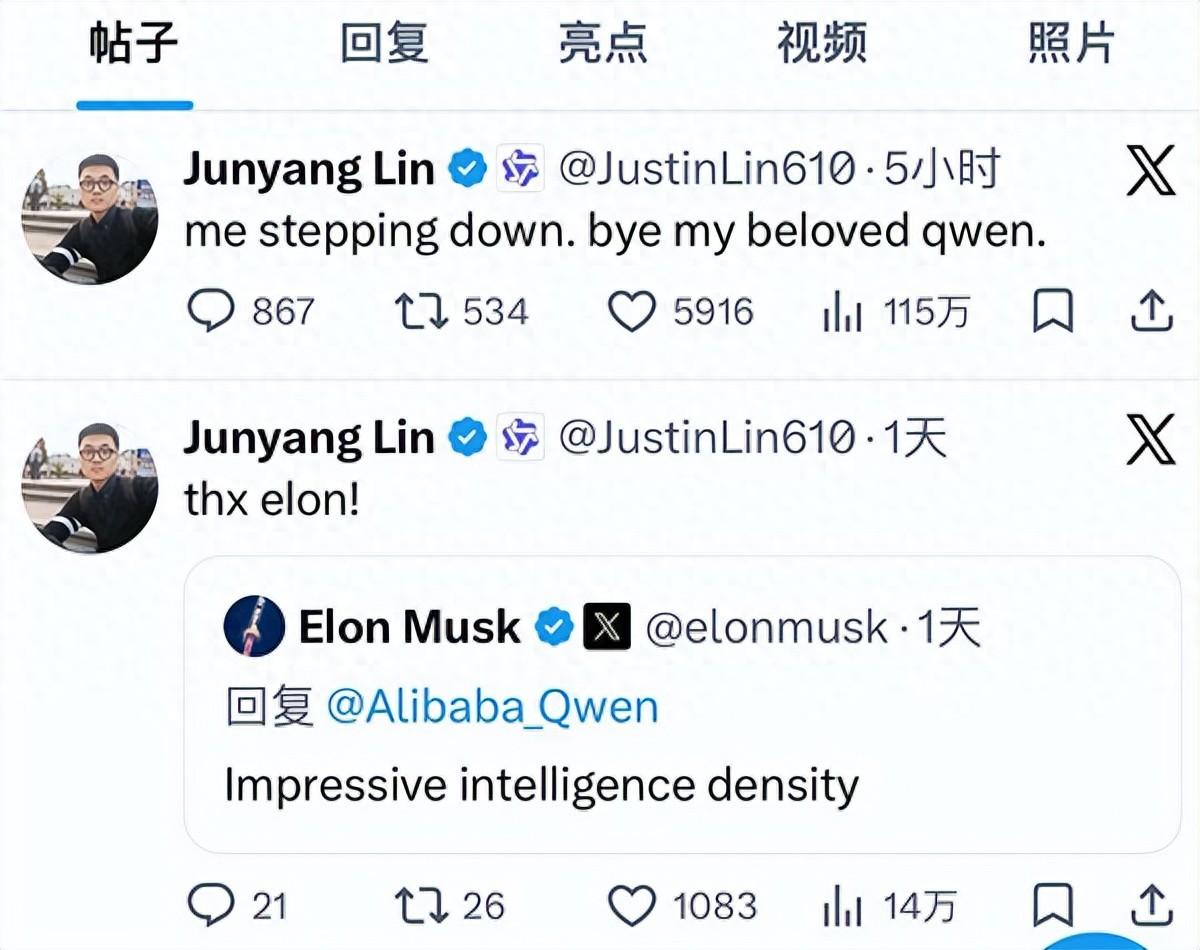Screen dimensions: 1200x950
Task: Open replies on the 'stepping down' post
Action: [x=210, y=312]
